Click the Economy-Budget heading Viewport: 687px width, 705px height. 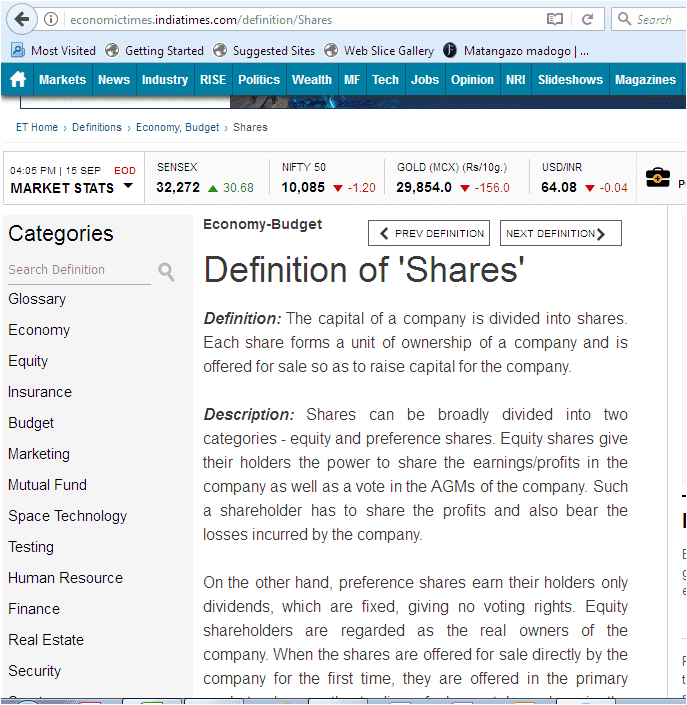pyautogui.click(x=263, y=224)
